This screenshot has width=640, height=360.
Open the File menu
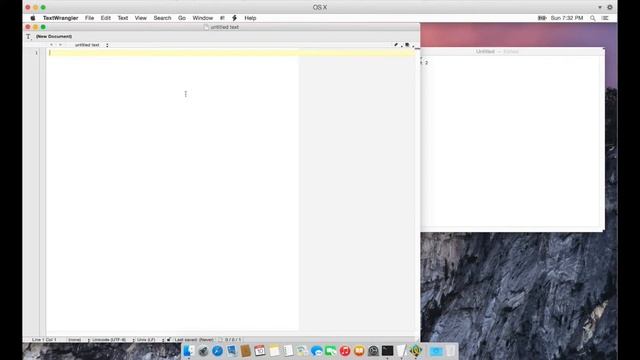(x=89, y=18)
